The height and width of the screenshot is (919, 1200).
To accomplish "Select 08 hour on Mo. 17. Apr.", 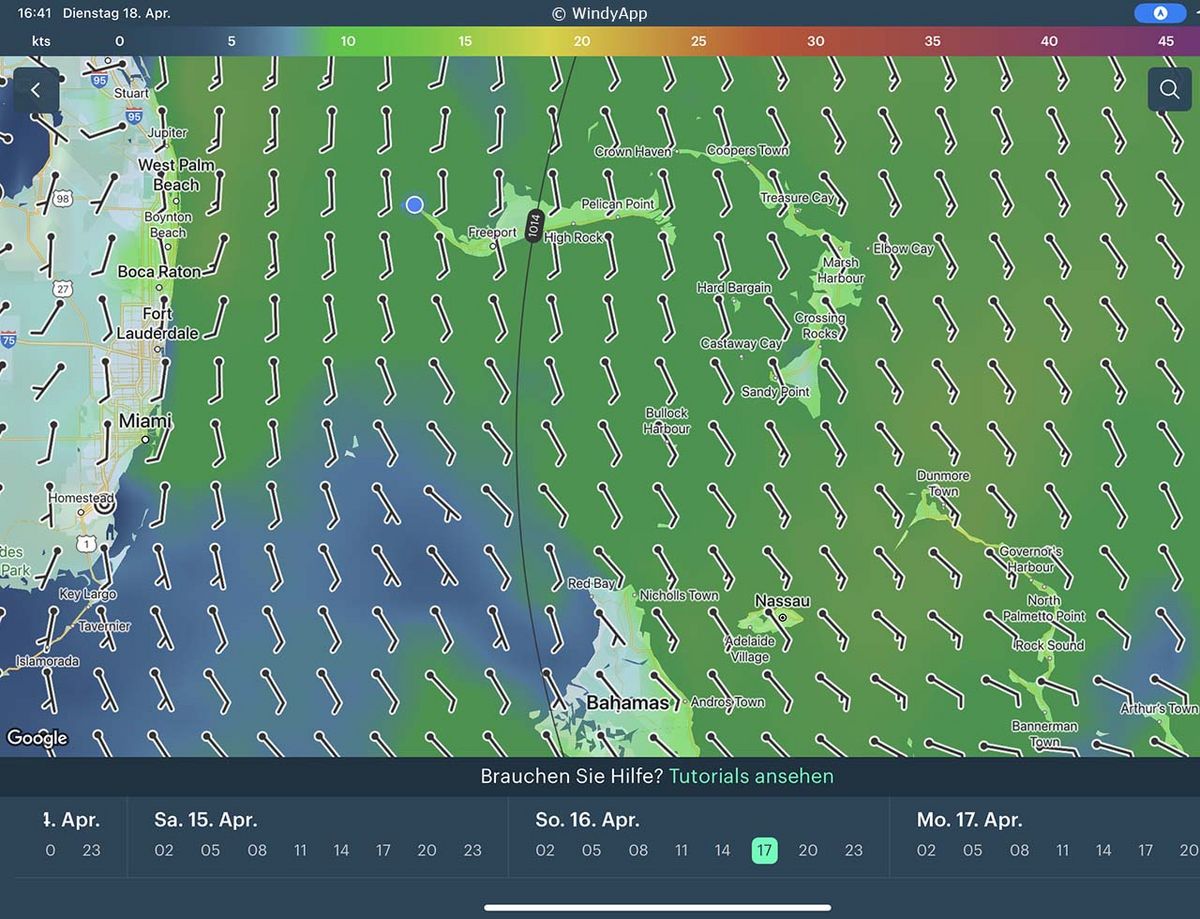I will [x=1019, y=850].
